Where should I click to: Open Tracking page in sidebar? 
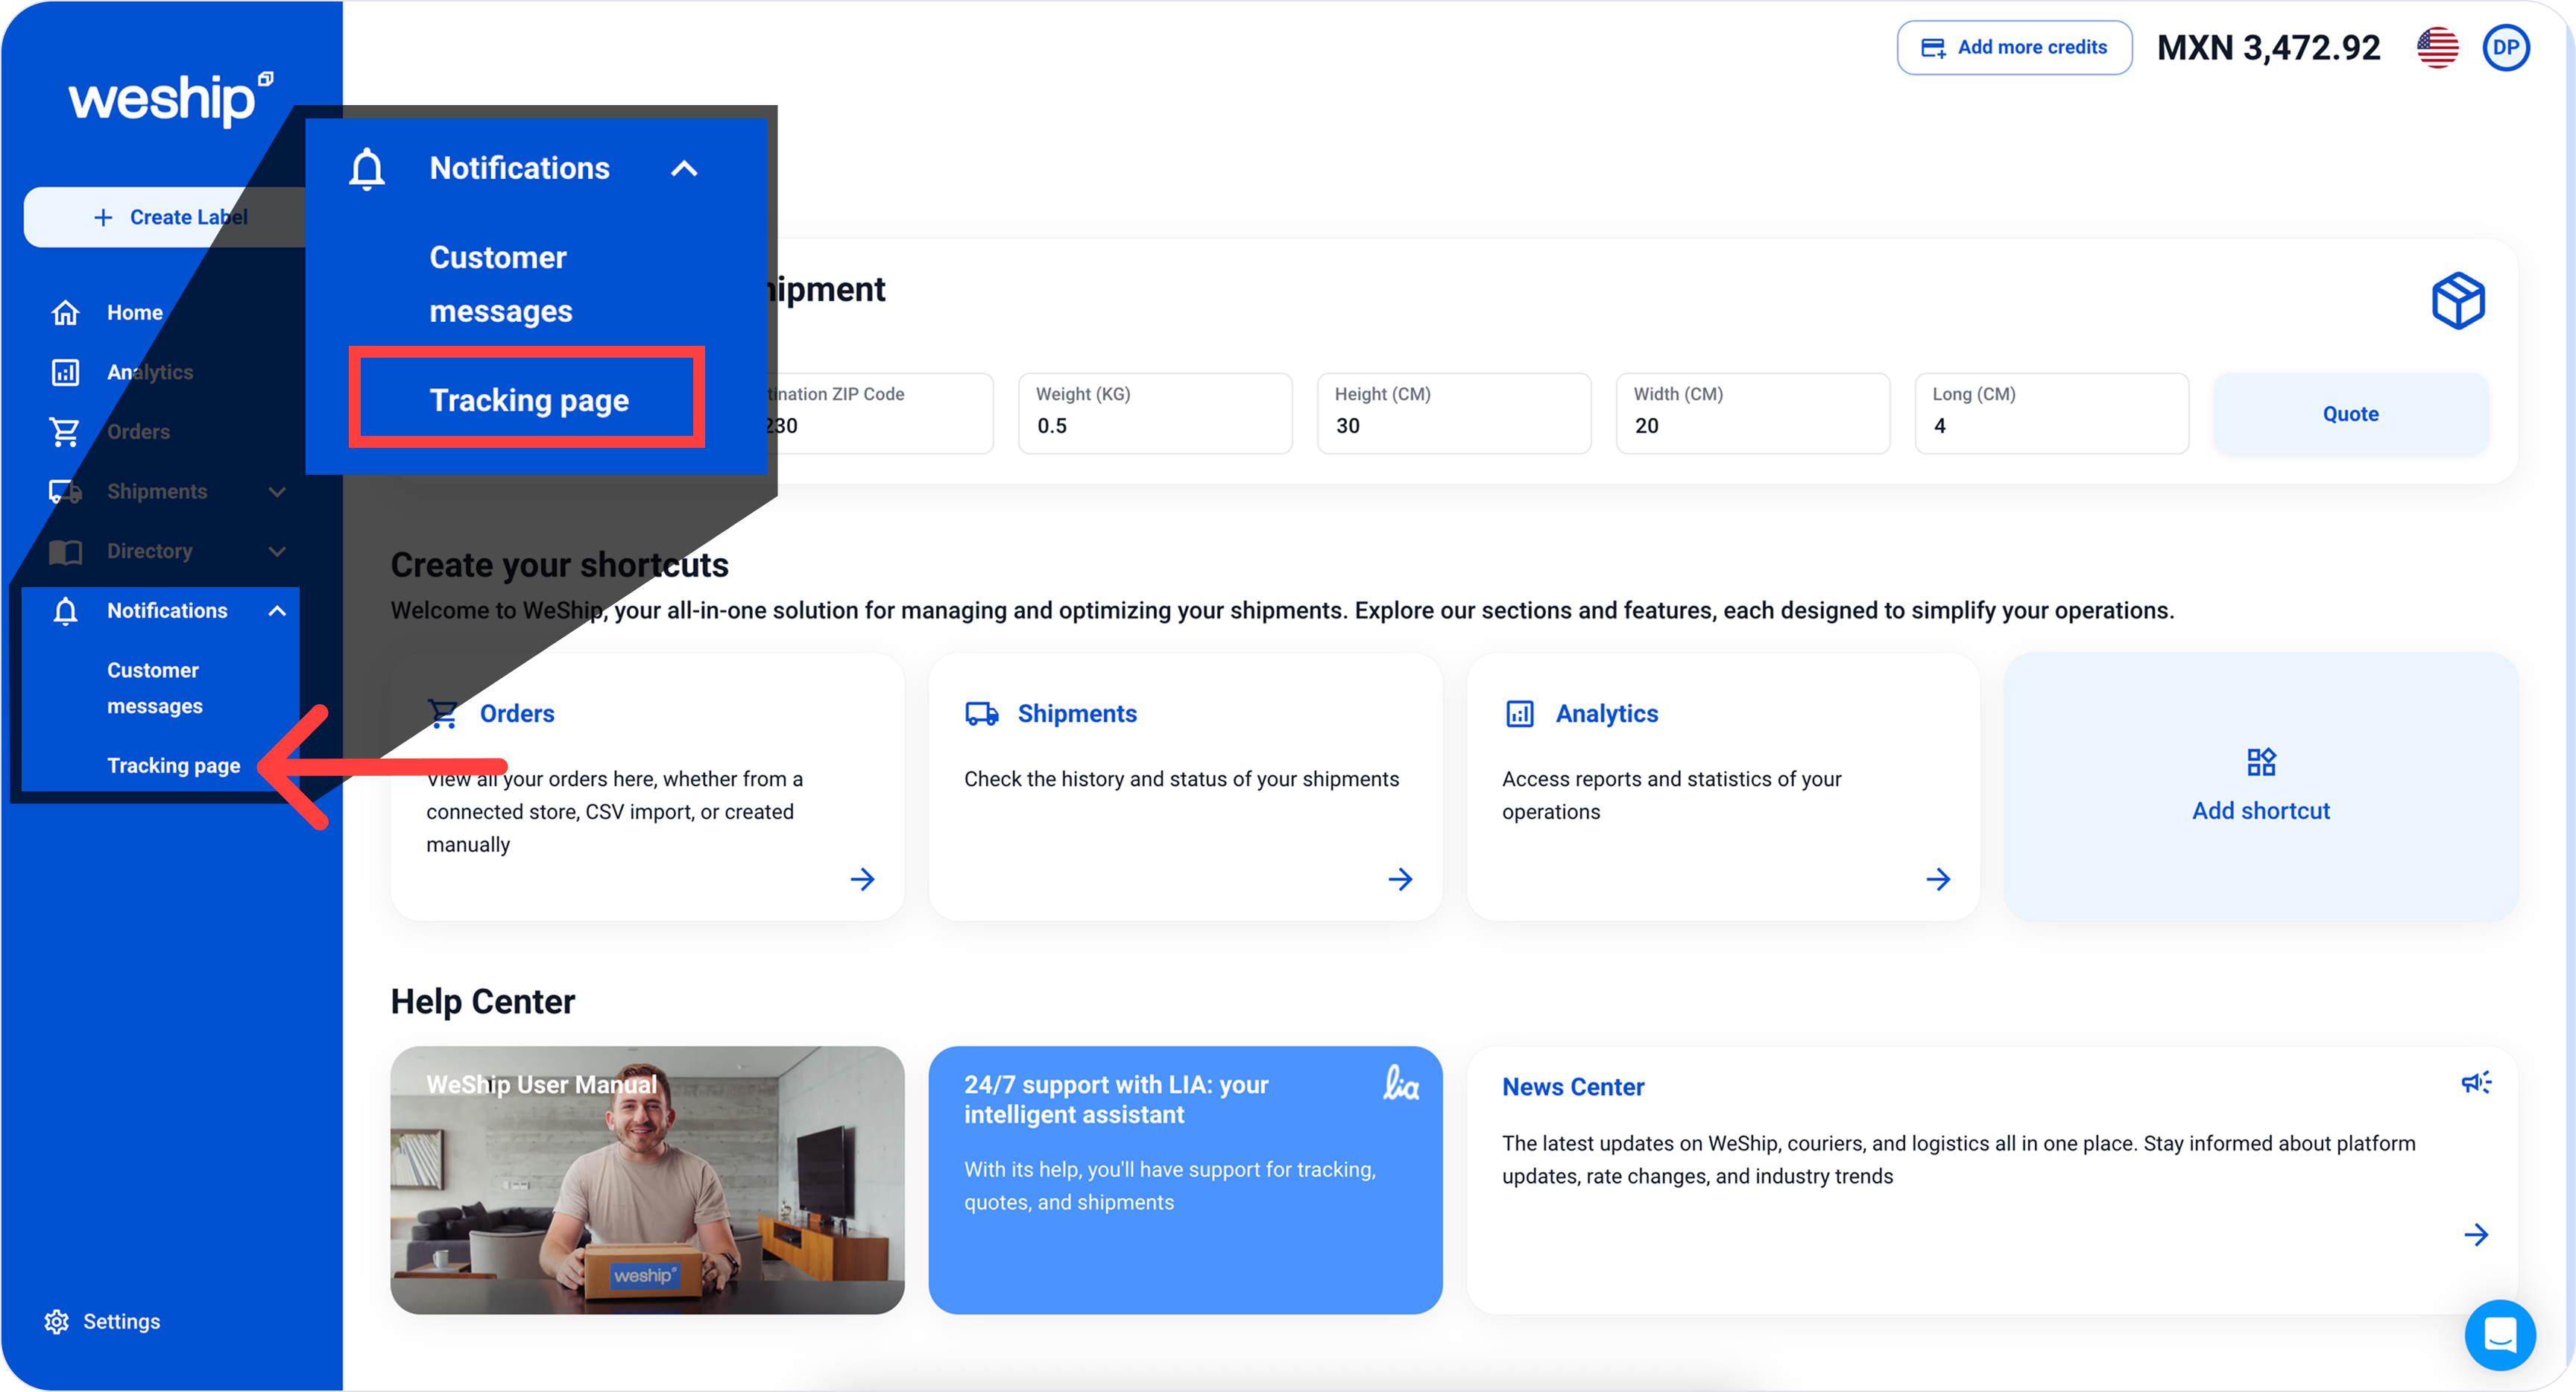(x=173, y=765)
